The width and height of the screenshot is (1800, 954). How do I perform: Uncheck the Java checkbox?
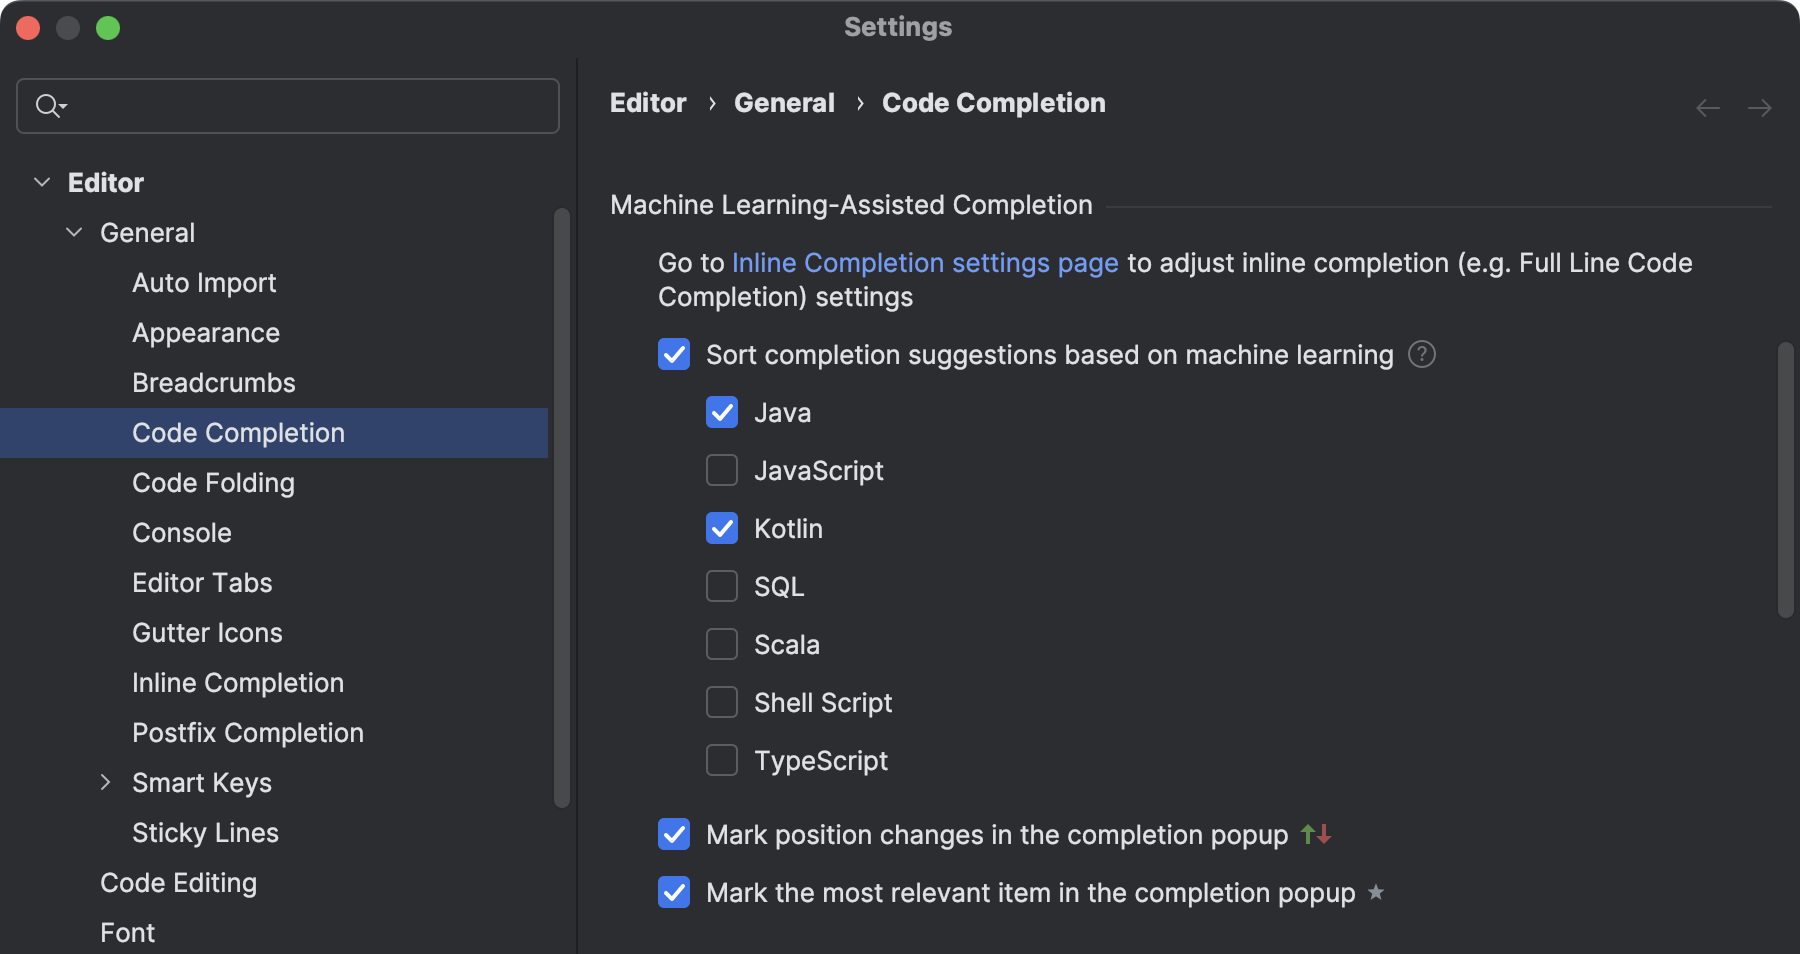[x=722, y=412]
